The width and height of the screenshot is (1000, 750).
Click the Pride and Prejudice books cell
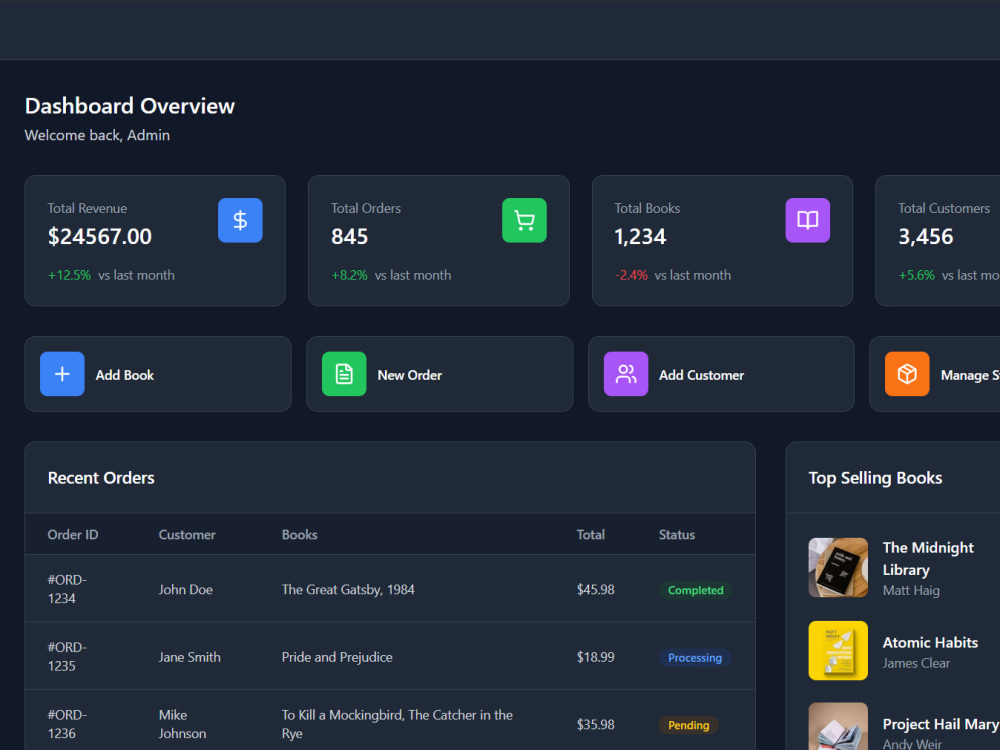click(337, 657)
